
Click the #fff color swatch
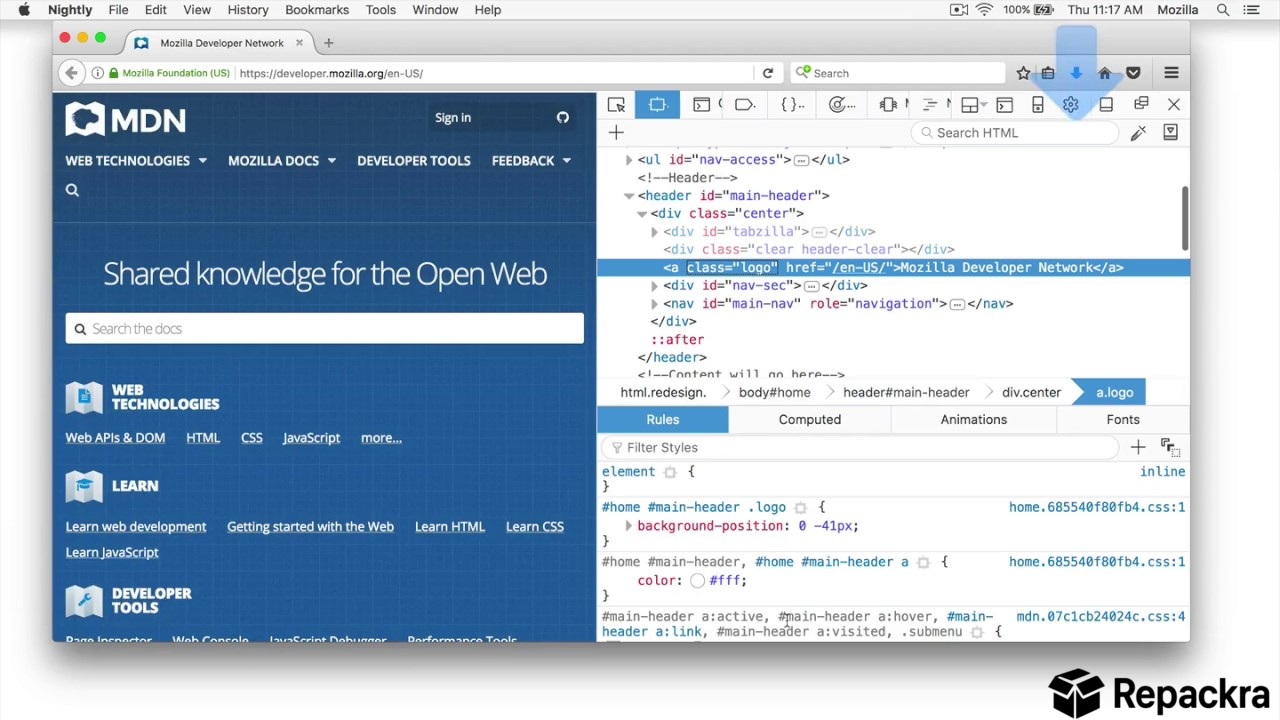point(697,581)
